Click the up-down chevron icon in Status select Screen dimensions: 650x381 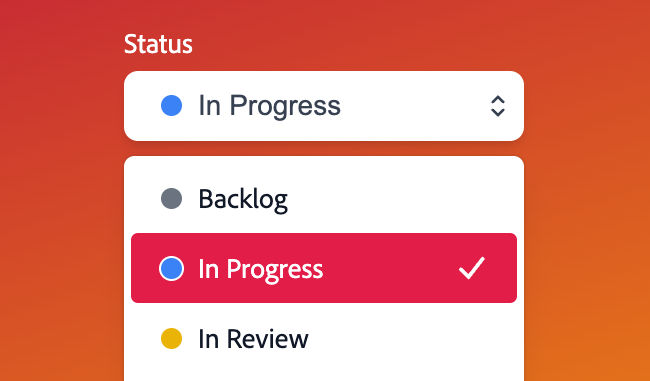497,106
